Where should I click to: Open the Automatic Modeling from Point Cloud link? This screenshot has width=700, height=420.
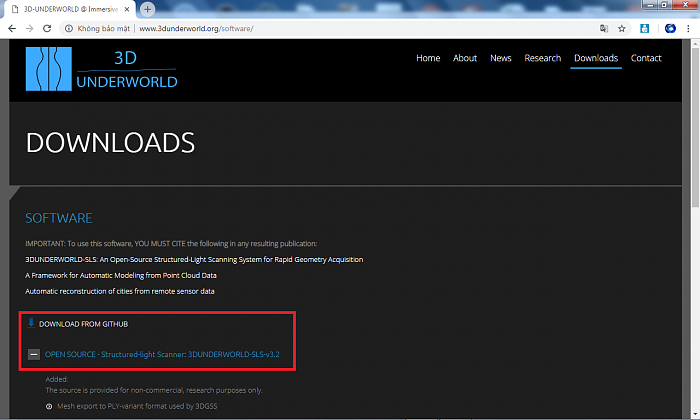(x=121, y=275)
